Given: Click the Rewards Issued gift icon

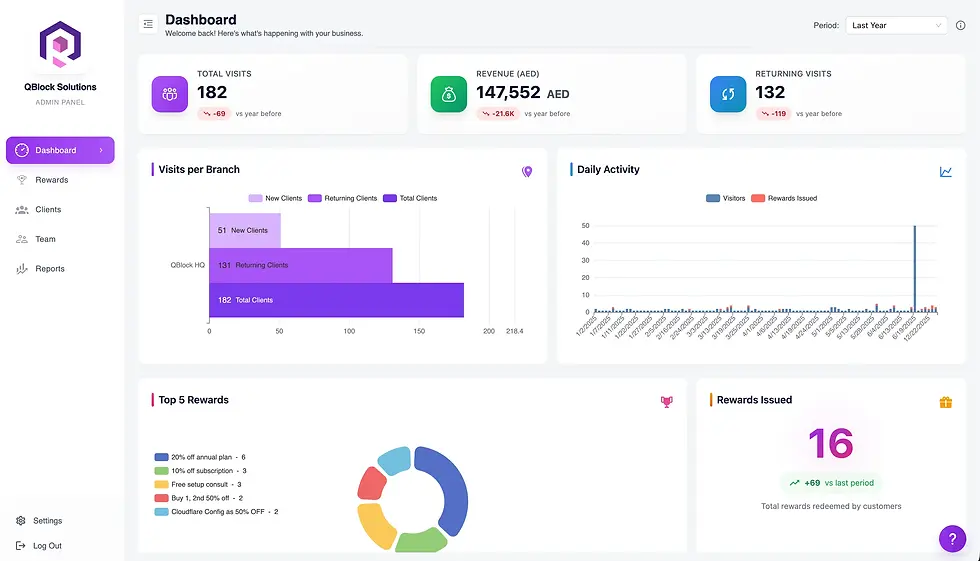Looking at the screenshot, I should pyautogui.click(x=946, y=402).
